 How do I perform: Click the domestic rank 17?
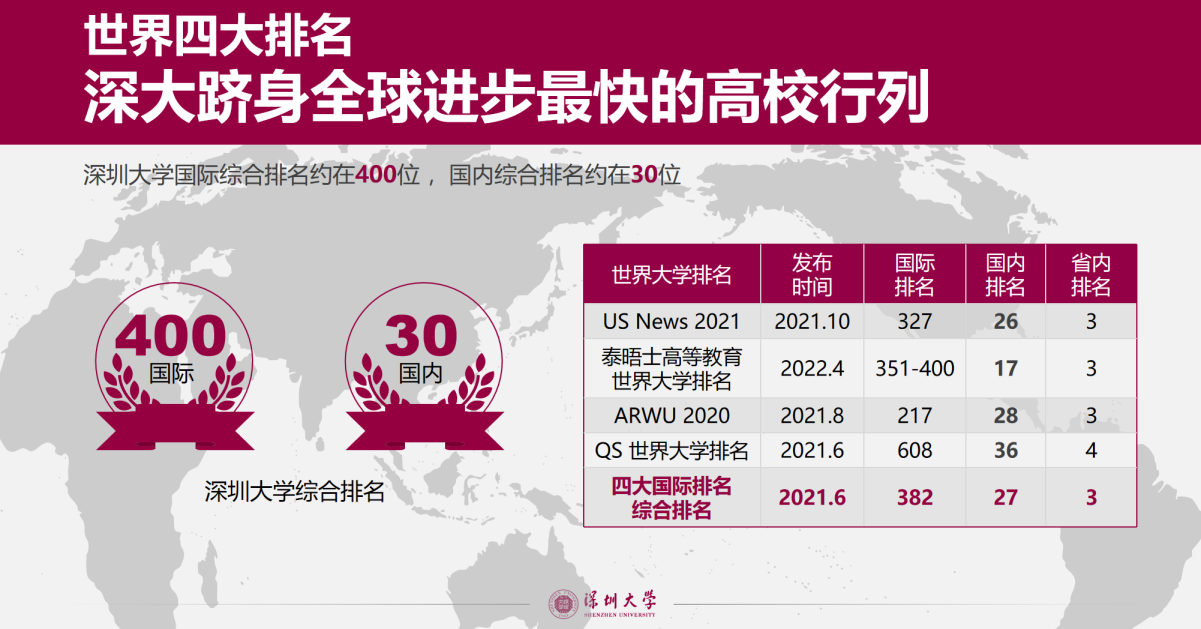tap(1006, 368)
